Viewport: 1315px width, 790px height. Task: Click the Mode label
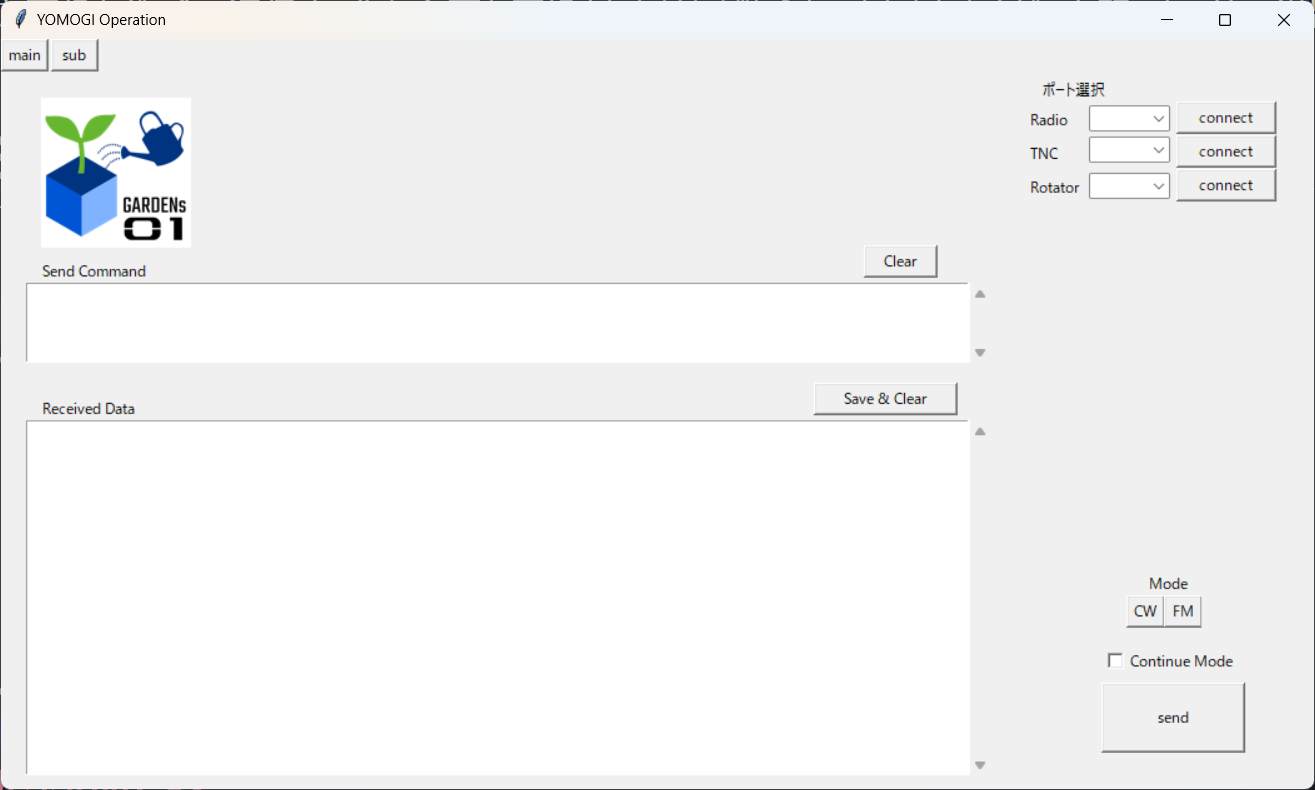pos(1168,583)
